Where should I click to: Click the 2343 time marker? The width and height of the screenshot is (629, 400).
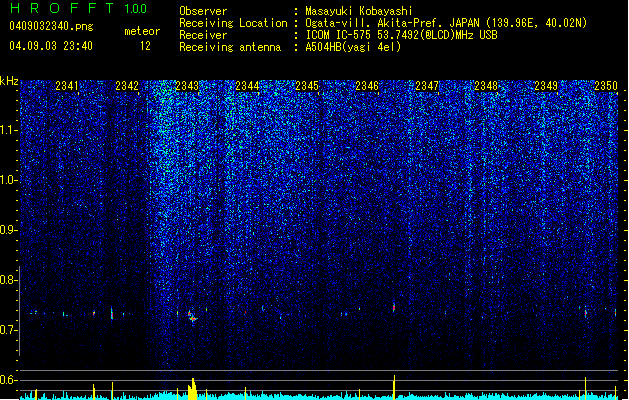pos(187,86)
